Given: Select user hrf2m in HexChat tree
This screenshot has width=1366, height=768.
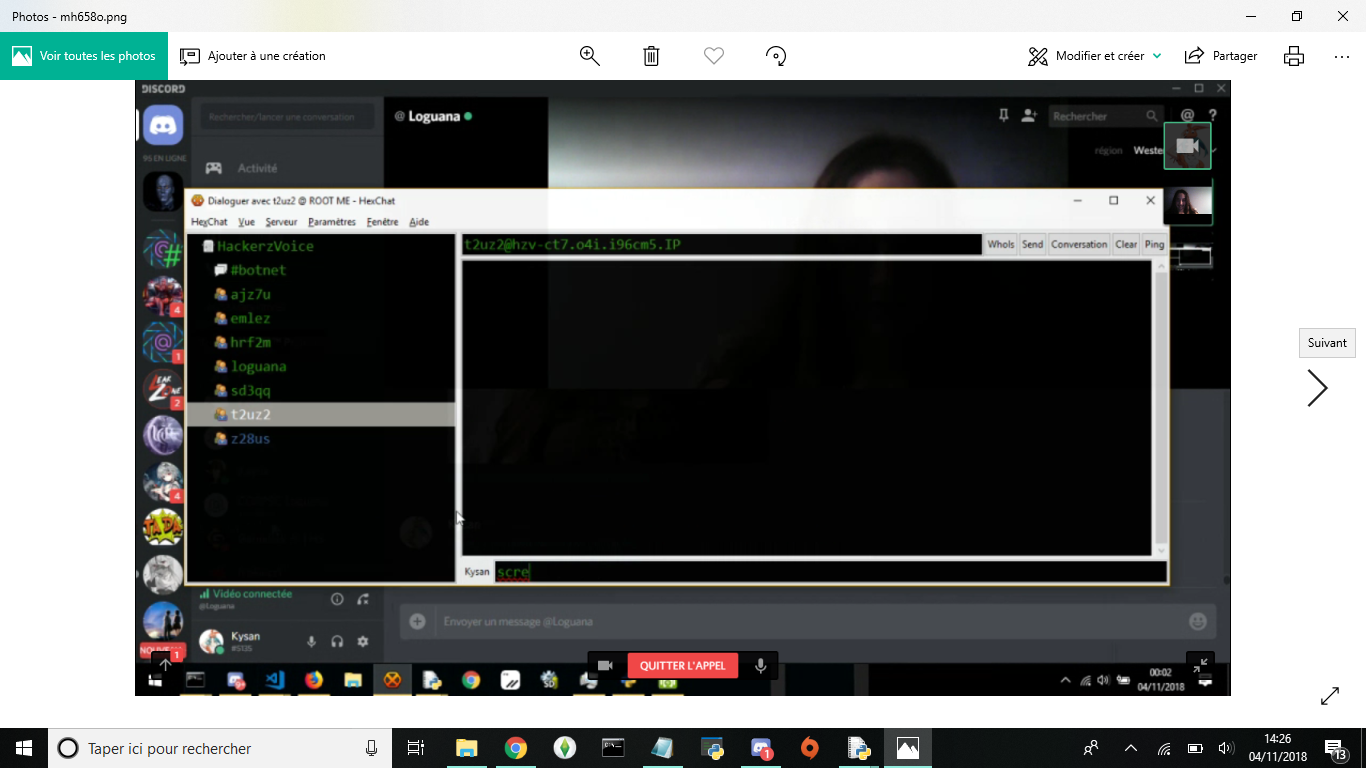Looking at the screenshot, I should [x=250, y=342].
